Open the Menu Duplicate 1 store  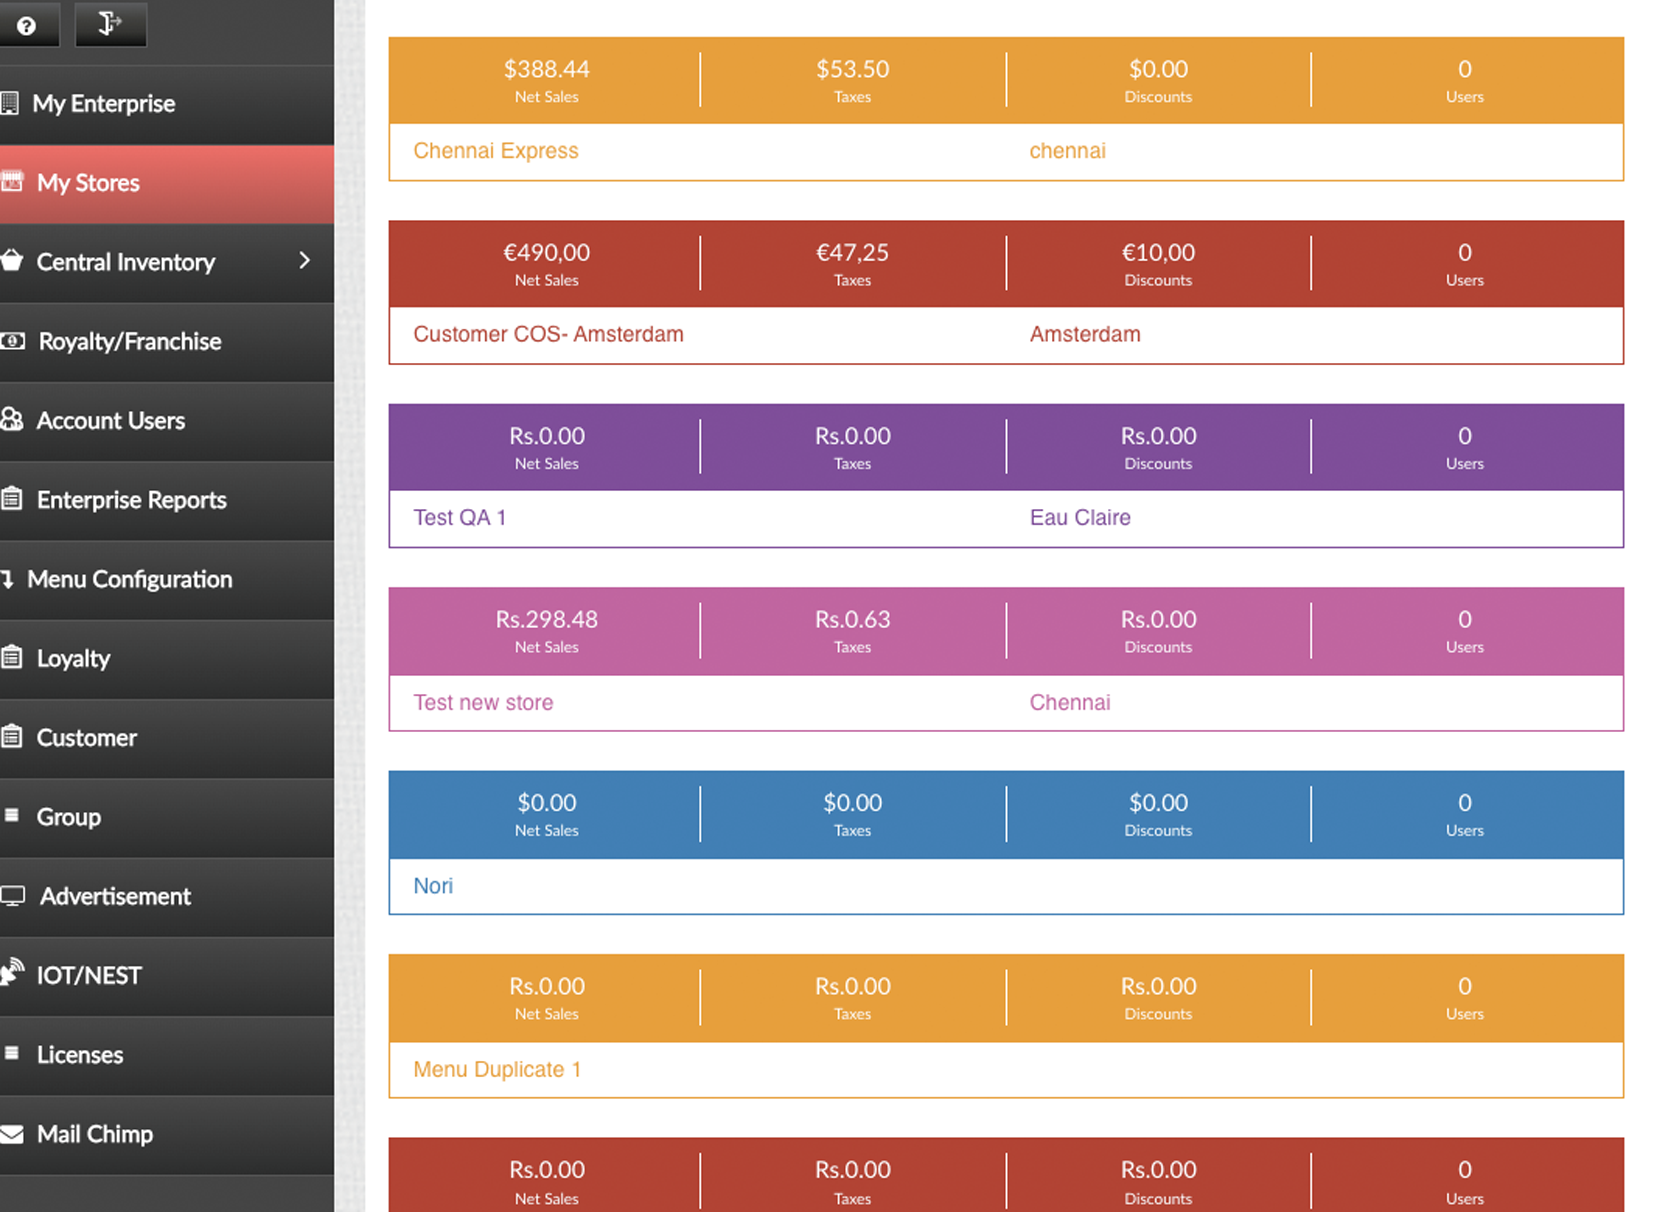coord(497,1069)
